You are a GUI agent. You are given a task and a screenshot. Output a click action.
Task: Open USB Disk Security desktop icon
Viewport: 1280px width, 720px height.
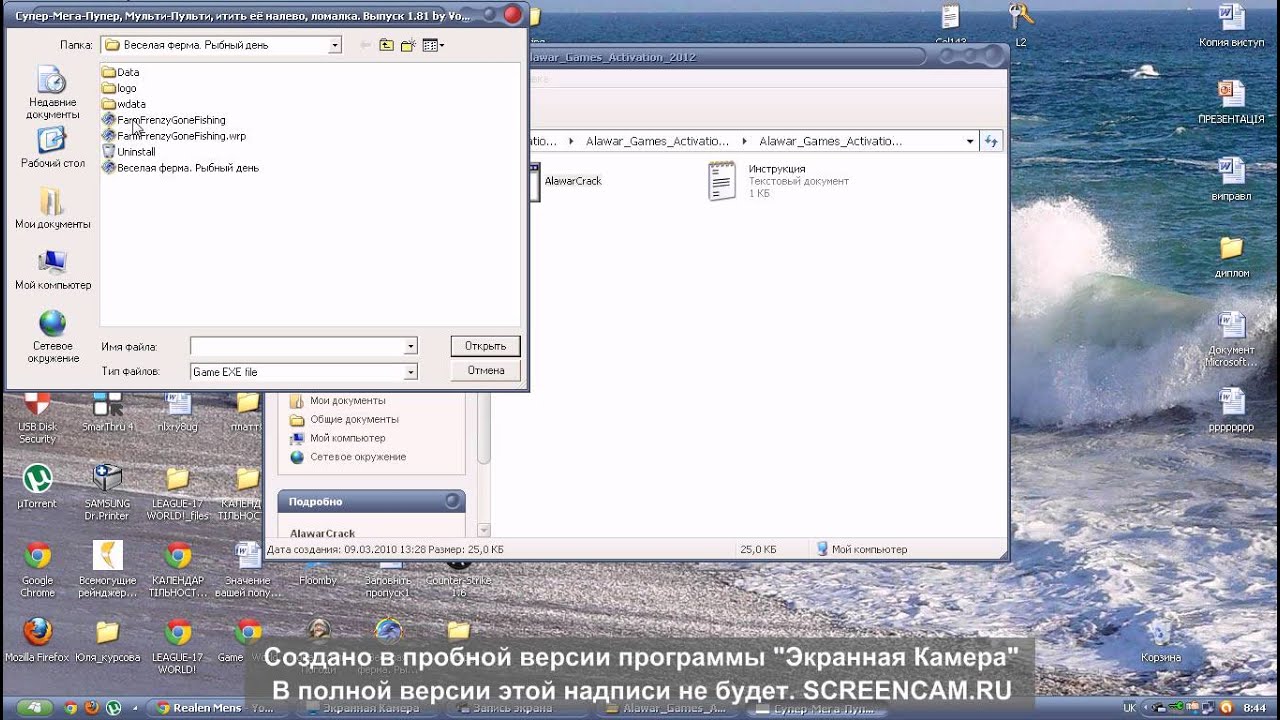[x=37, y=418]
